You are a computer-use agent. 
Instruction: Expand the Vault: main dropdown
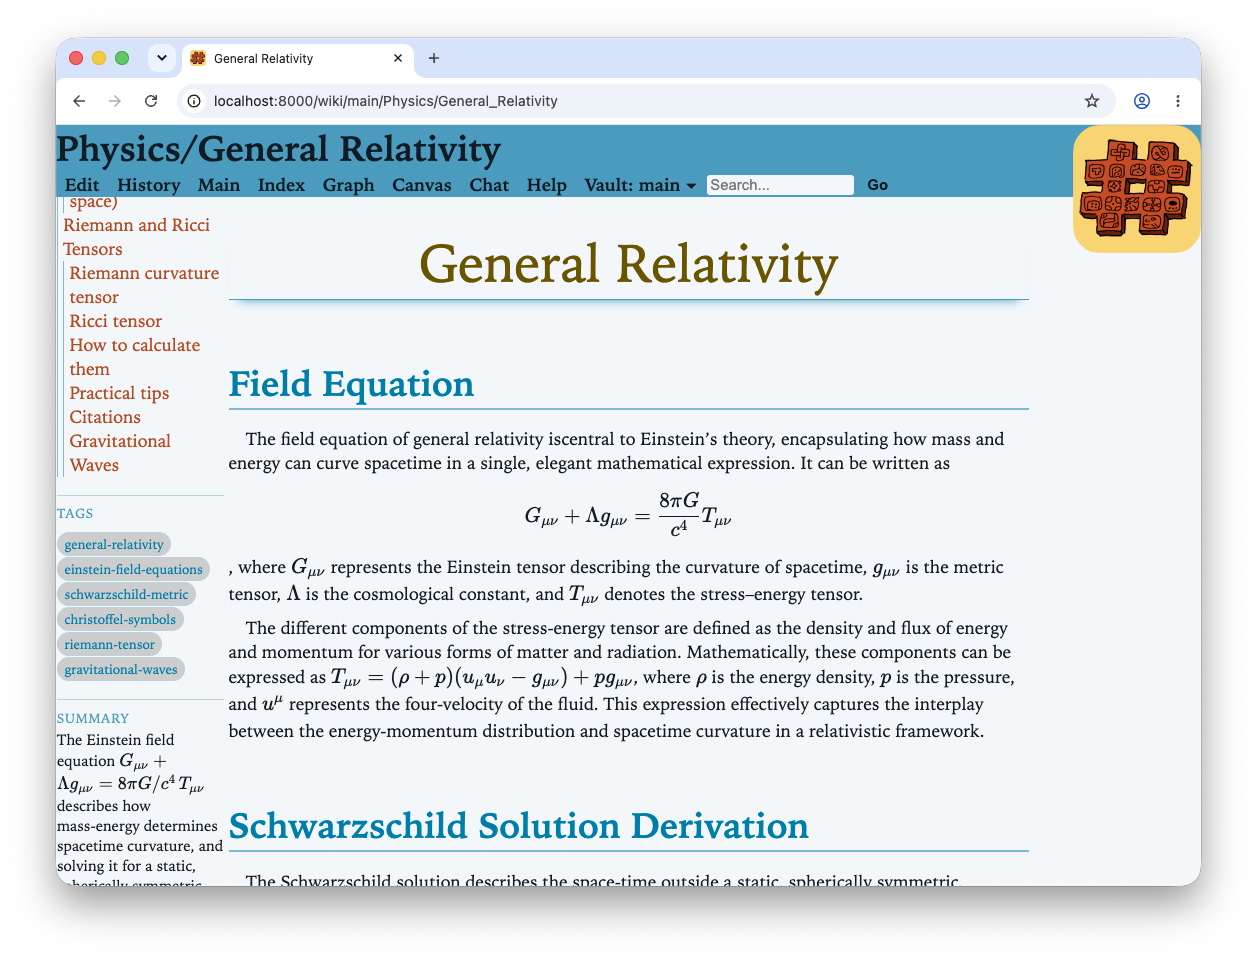(640, 185)
